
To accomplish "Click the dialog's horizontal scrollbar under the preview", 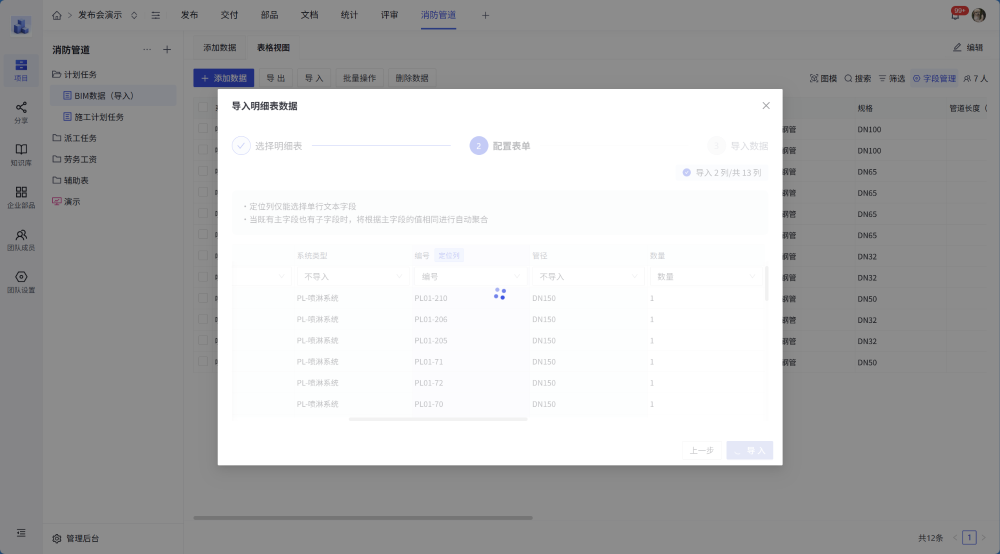I will (x=438, y=419).
